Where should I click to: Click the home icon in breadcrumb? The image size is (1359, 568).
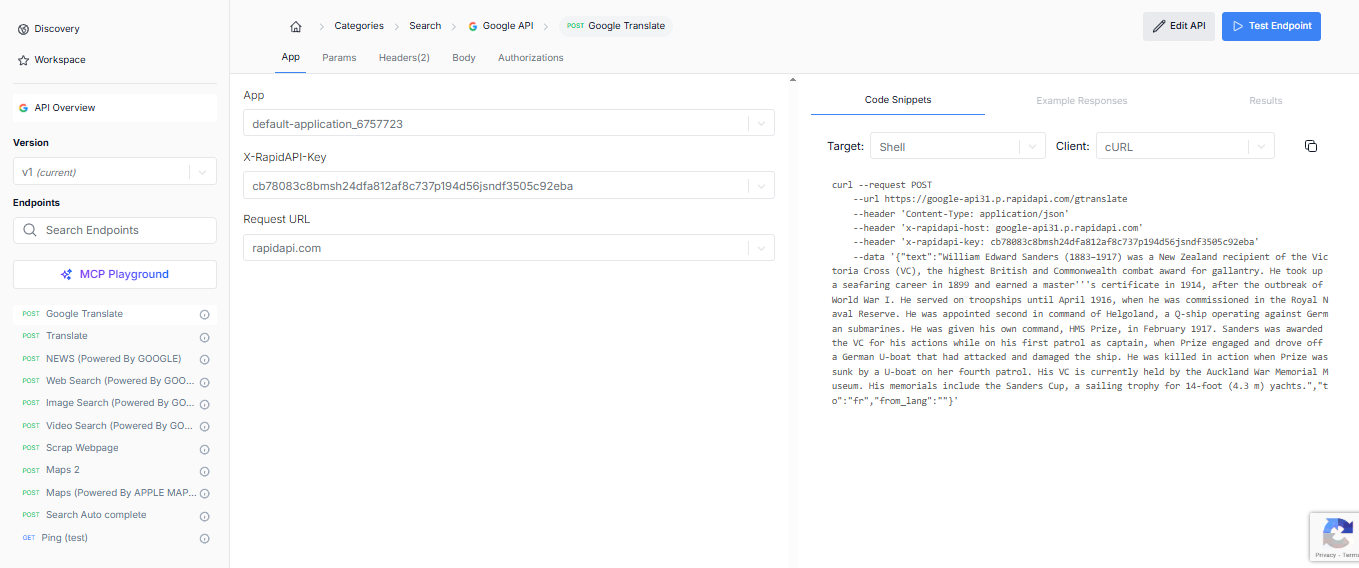click(295, 26)
